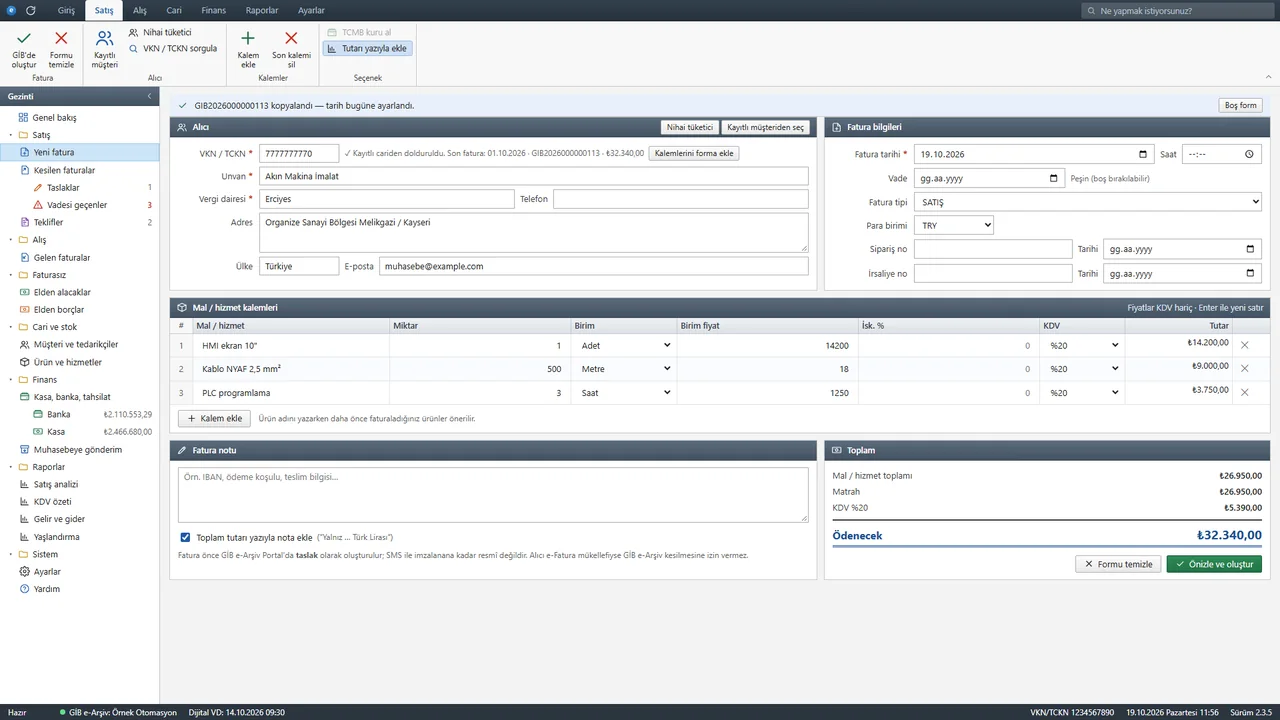Viewport: 1280px width, 720px height.
Task: Delete the PLC programlama row with X icon
Action: (x=1245, y=393)
